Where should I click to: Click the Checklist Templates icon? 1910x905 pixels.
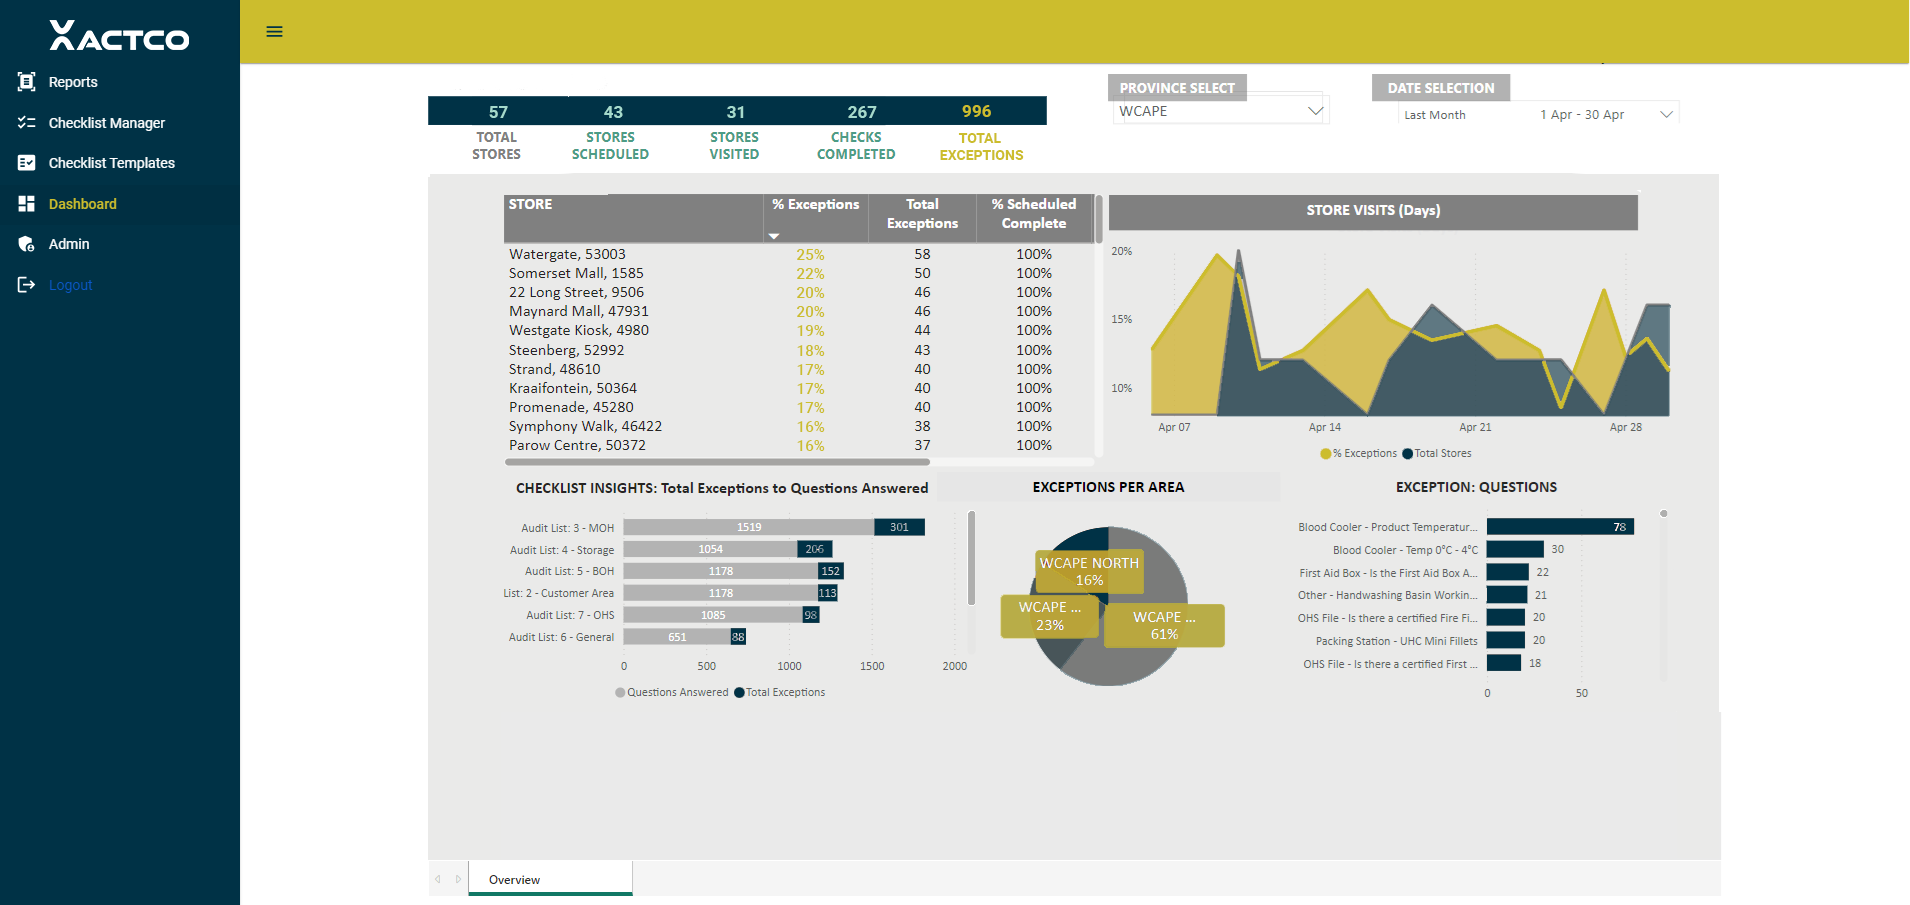[27, 163]
